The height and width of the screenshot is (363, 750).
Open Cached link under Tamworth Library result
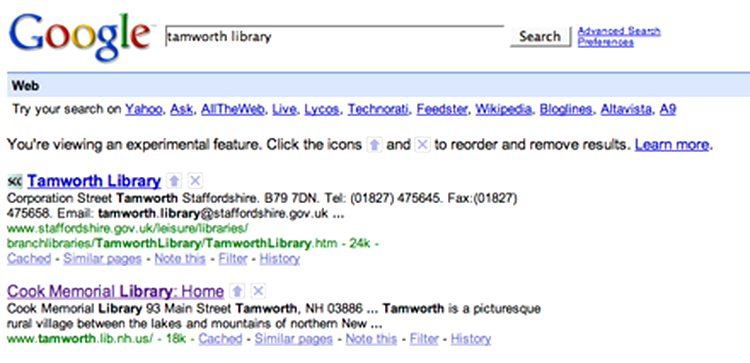click(x=29, y=259)
